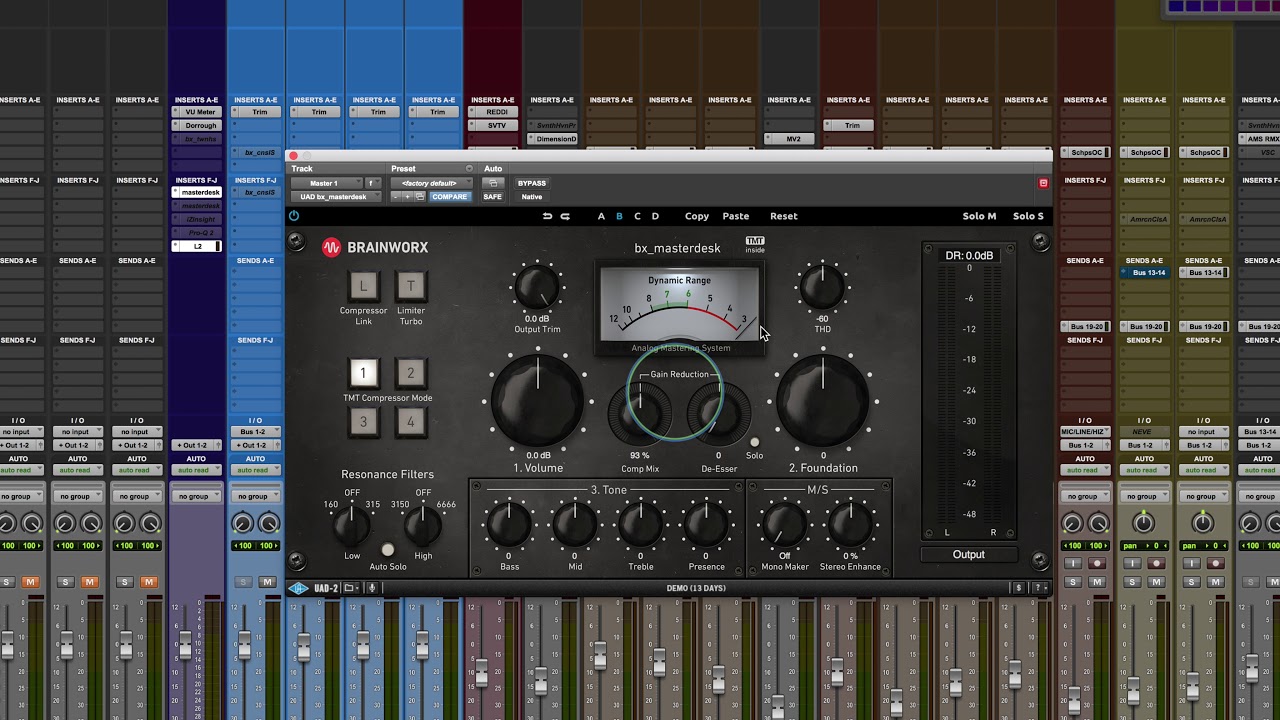Toggle the COMPARE button
Viewport: 1280px width, 720px height.
449,197
